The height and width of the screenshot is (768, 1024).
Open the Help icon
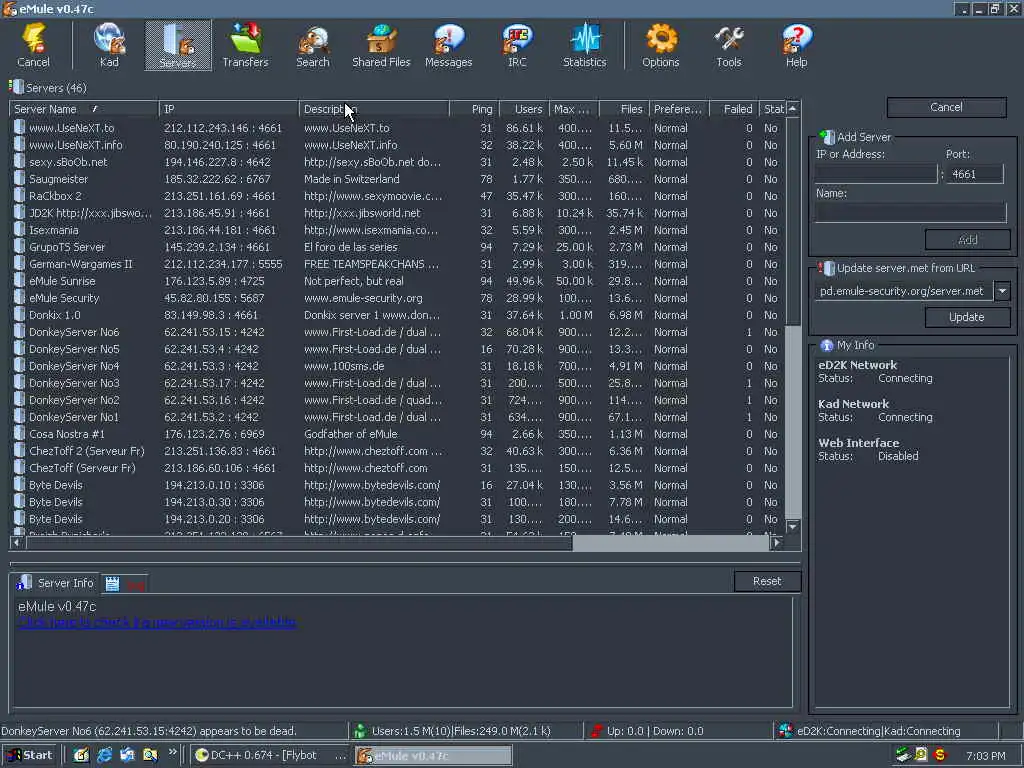click(797, 45)
